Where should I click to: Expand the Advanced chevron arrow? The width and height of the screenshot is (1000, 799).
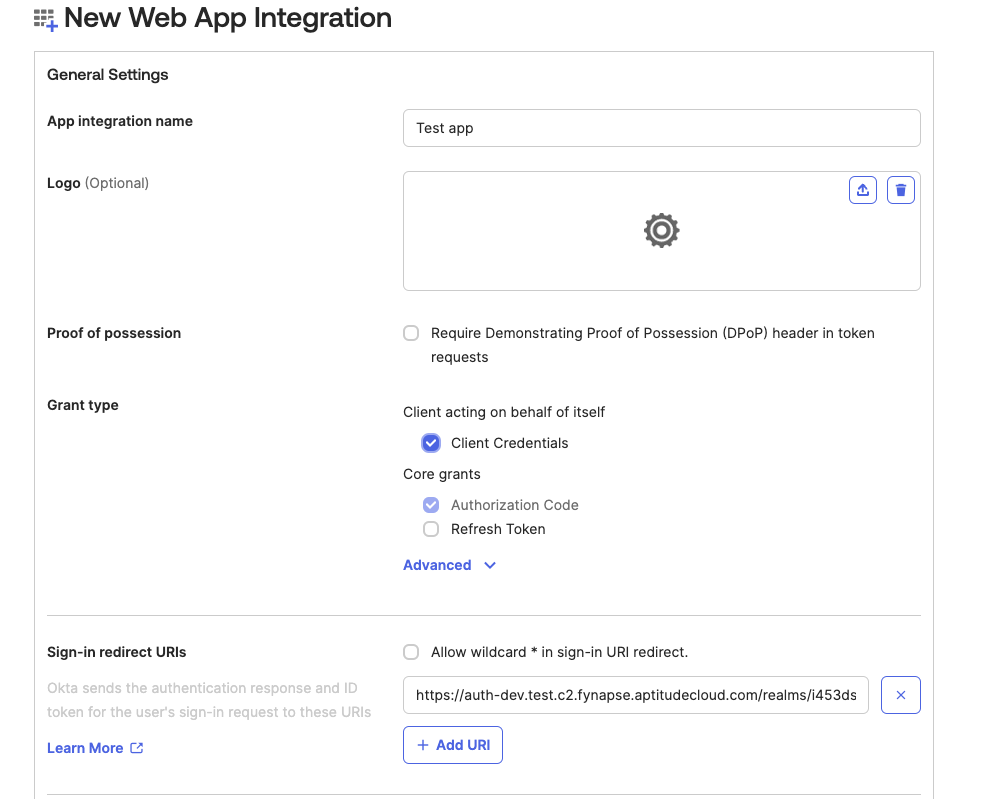click(490, 565)
